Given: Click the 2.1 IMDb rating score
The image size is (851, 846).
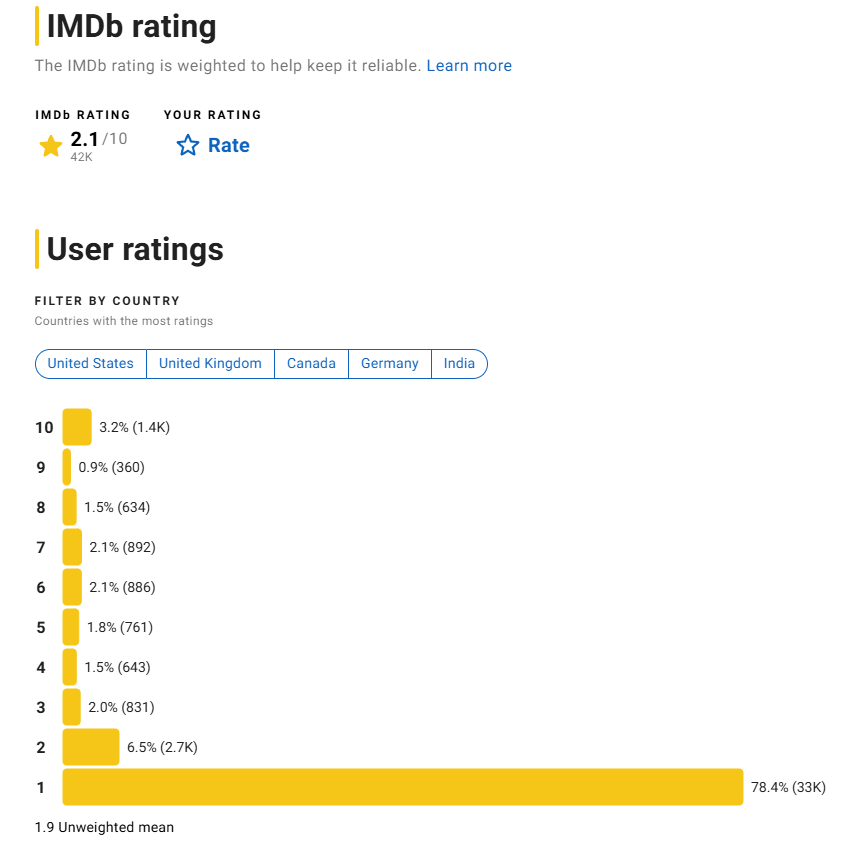Looking at the screenshot, I should coord(84,140).
